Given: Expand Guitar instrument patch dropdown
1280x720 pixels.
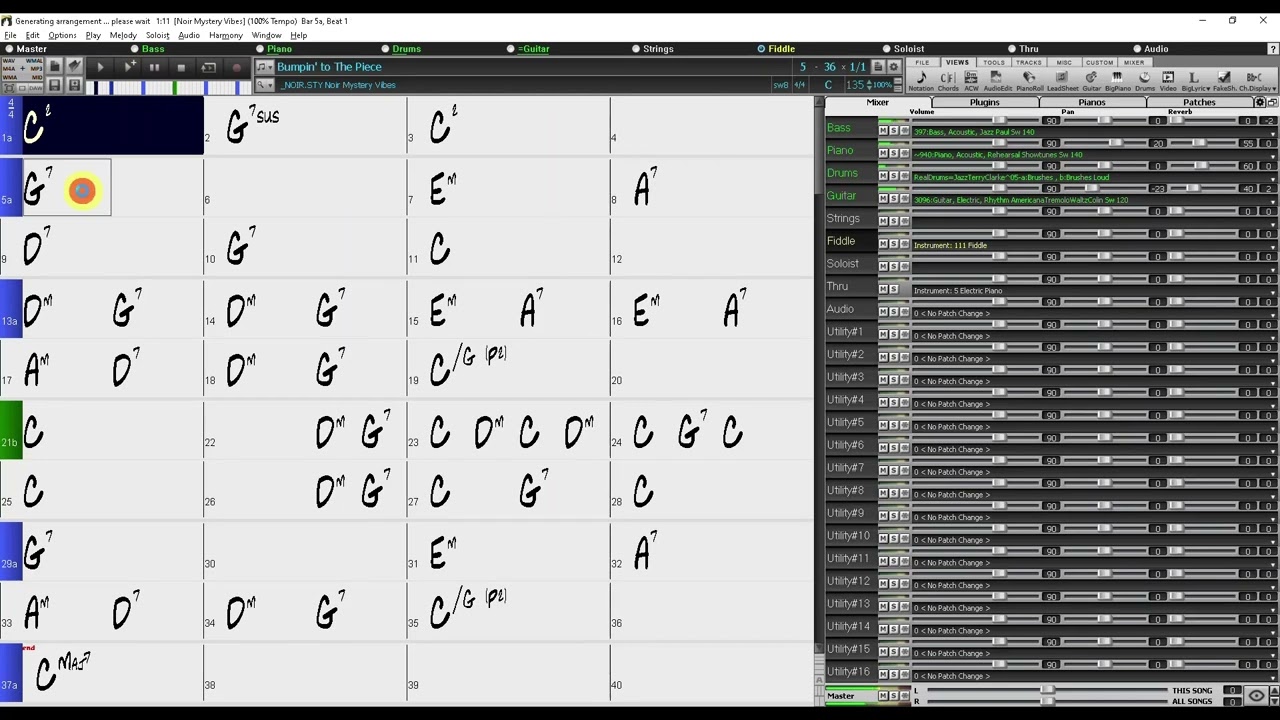Looking at the screenshot, I should 1273,200.
